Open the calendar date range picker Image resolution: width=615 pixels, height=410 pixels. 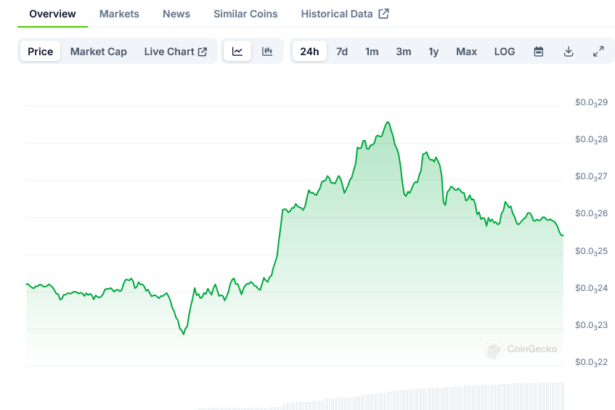pyautogui.click(x=538, y=51)
